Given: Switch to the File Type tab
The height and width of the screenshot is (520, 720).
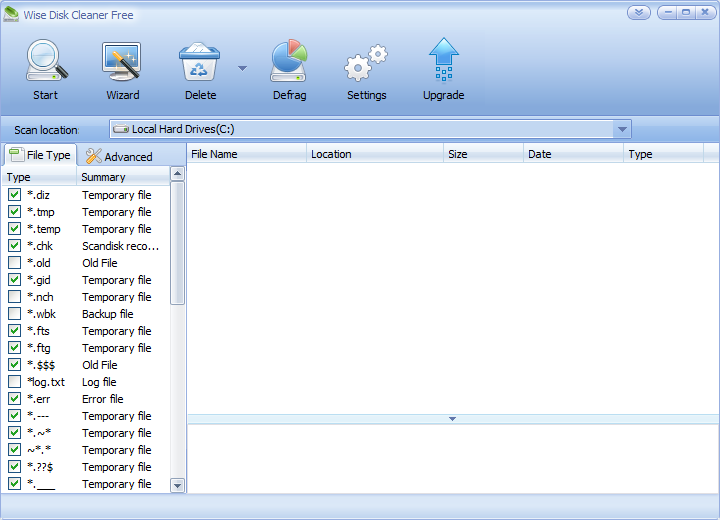Looking at the screenshot, I should pos(40,155).
